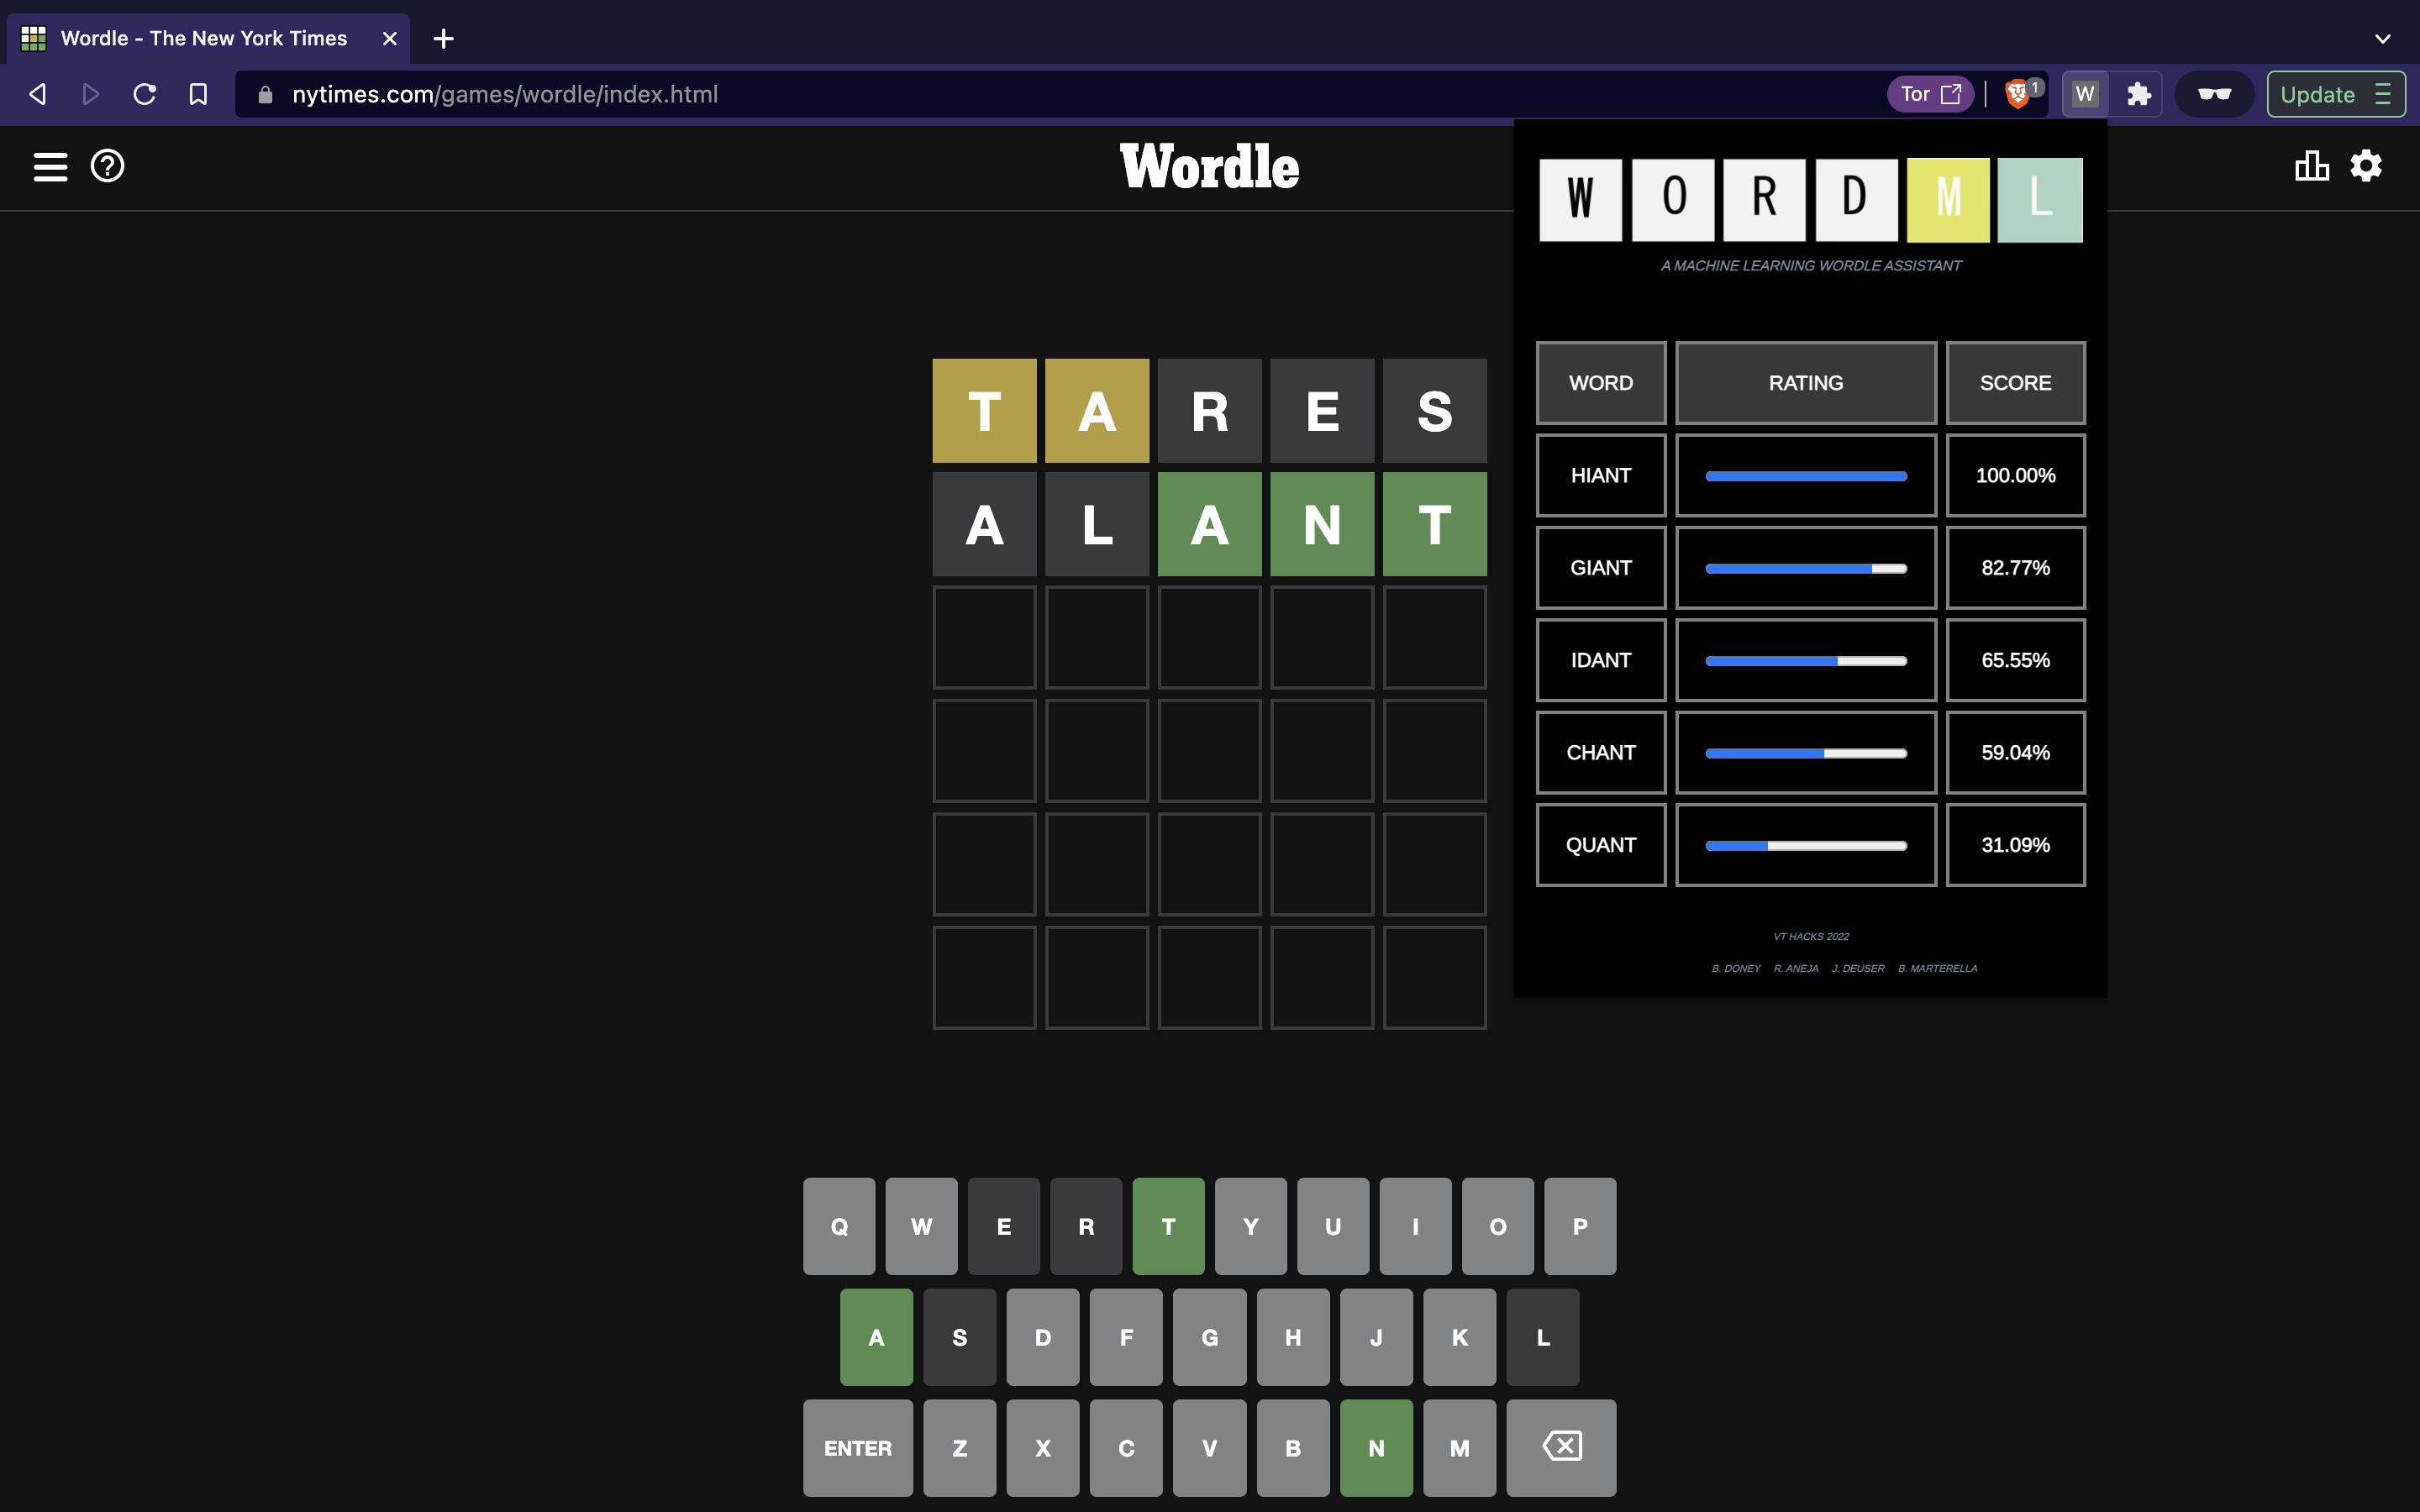2420x1512 pixels.
Task: Open Wordle settings gear icon
Action: tap(2365, 166)
